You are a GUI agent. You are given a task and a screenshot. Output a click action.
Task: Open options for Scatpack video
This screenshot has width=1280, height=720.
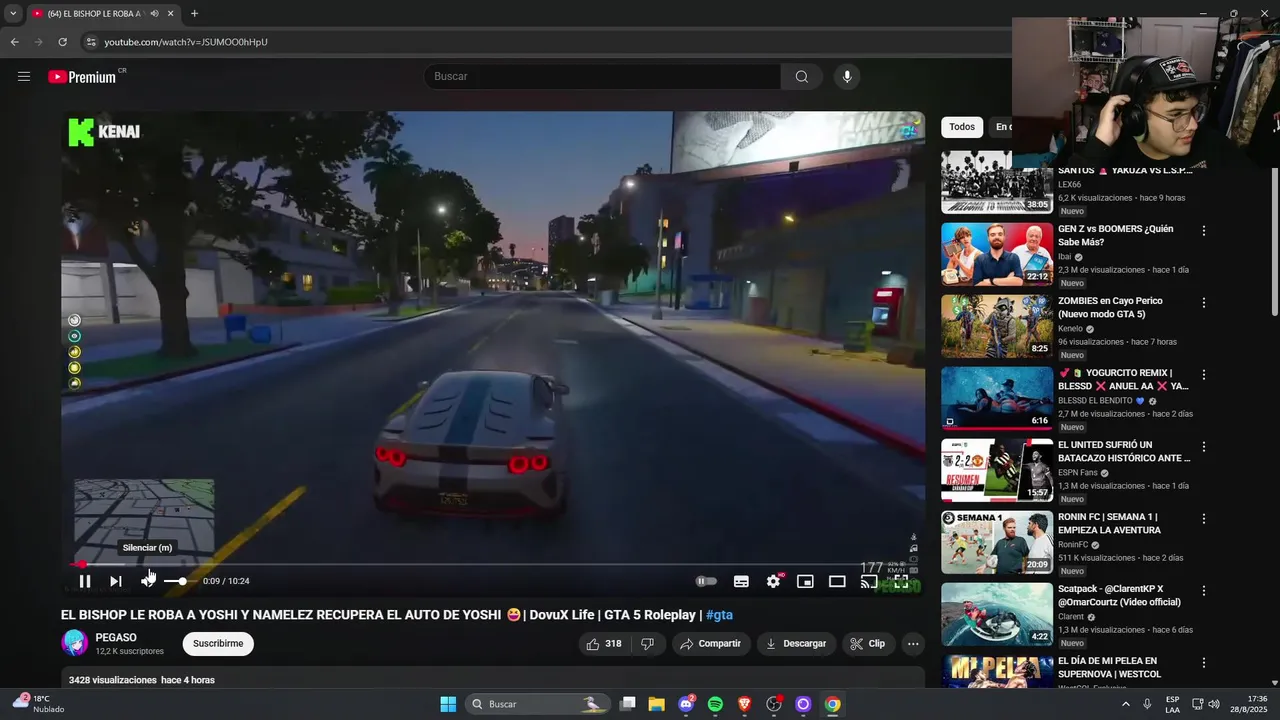point(1204,591)
